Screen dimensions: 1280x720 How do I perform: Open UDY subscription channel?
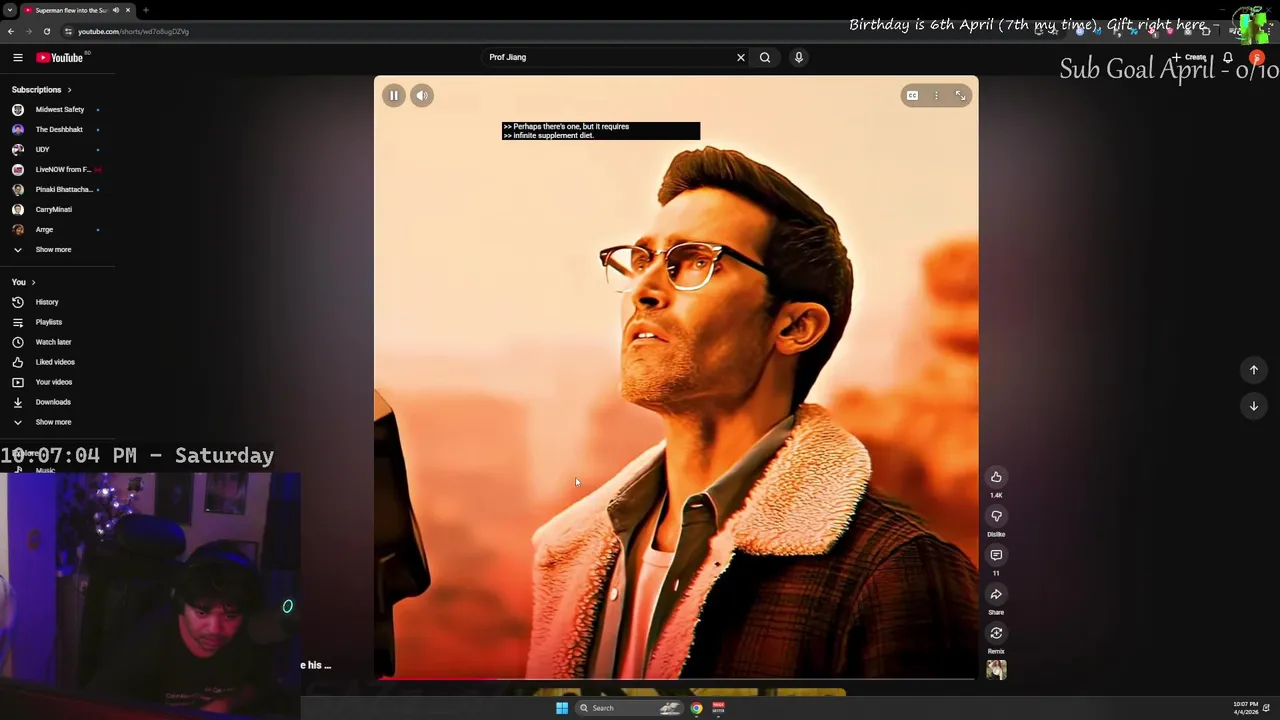pyautogui.click(x=56, y=150)
